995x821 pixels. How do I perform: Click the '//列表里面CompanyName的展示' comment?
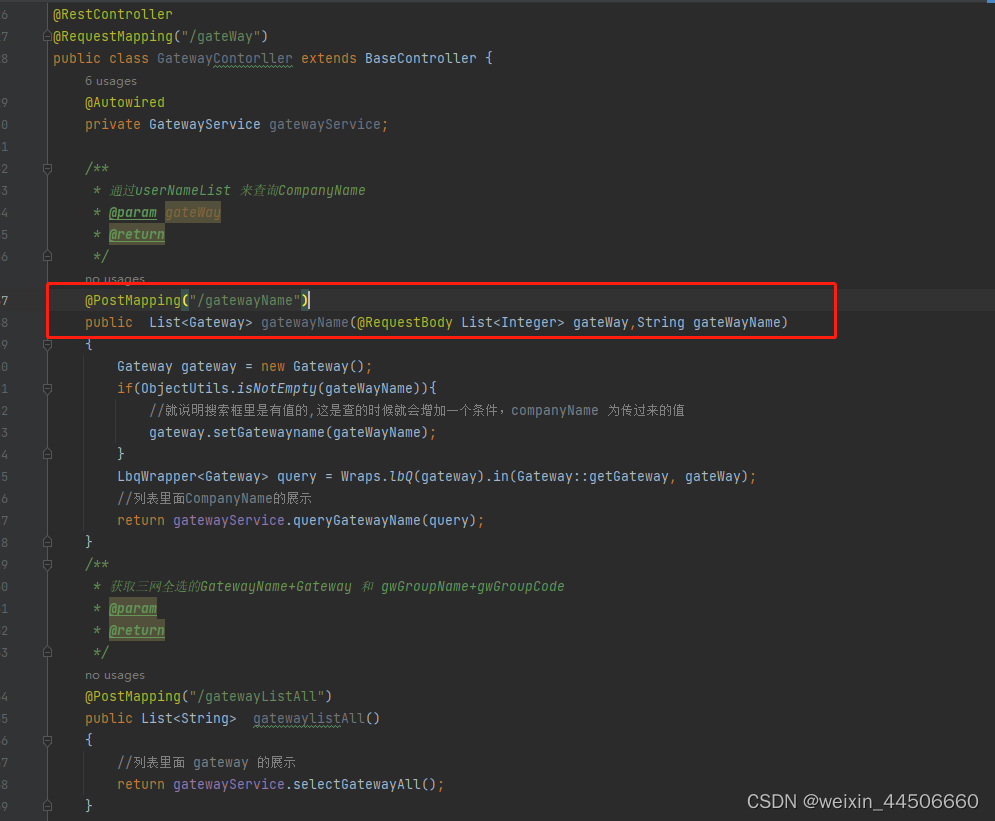click(x=214, y=499)
